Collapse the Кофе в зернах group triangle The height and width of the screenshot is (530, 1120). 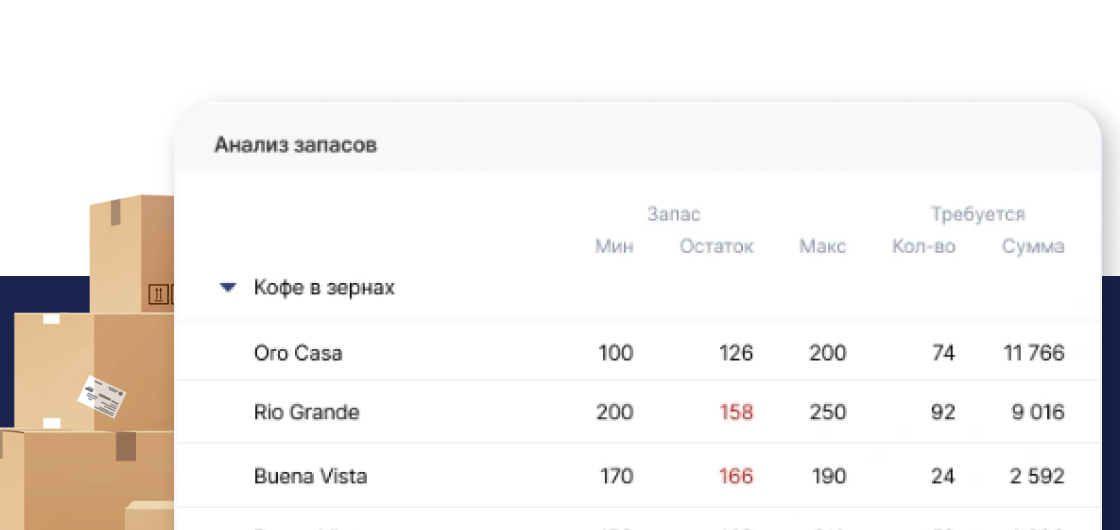228,288
